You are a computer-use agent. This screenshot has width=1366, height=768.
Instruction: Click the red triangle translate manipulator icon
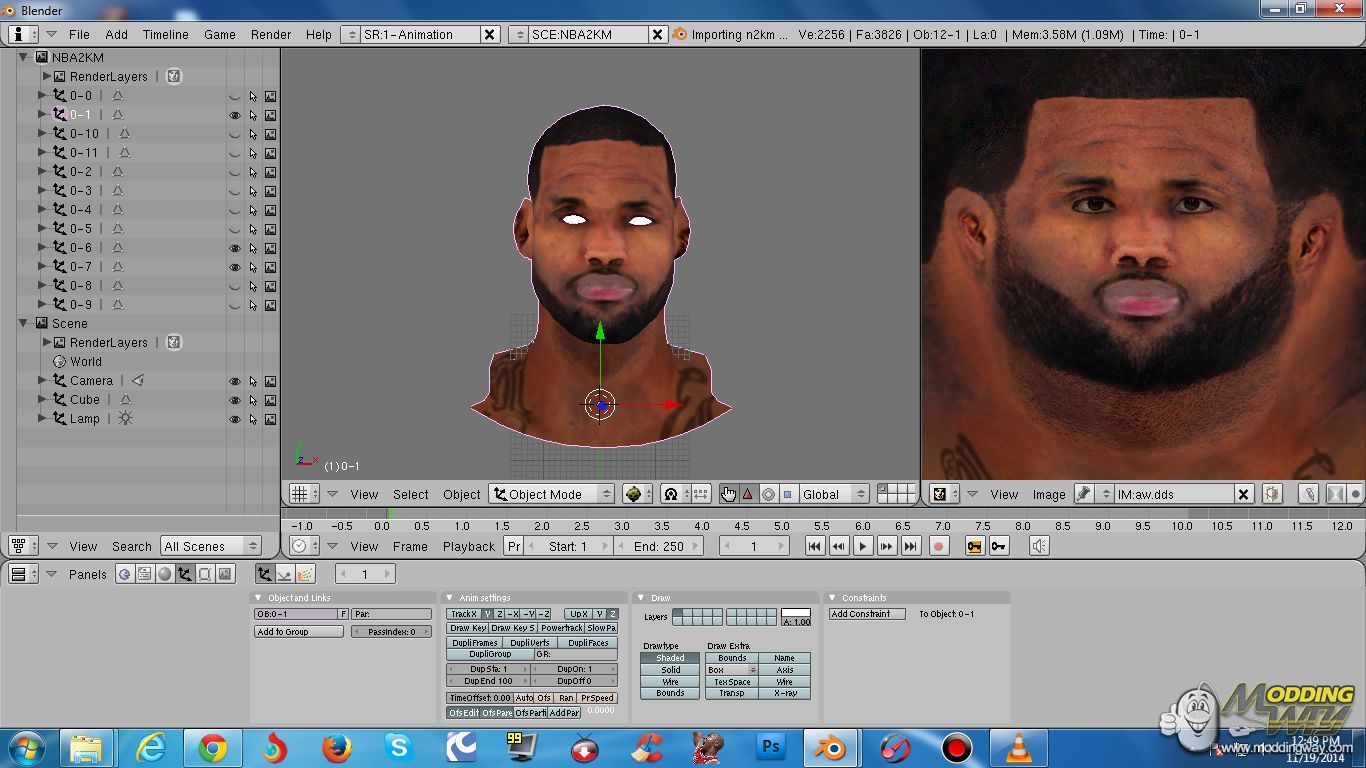[747, 494]
